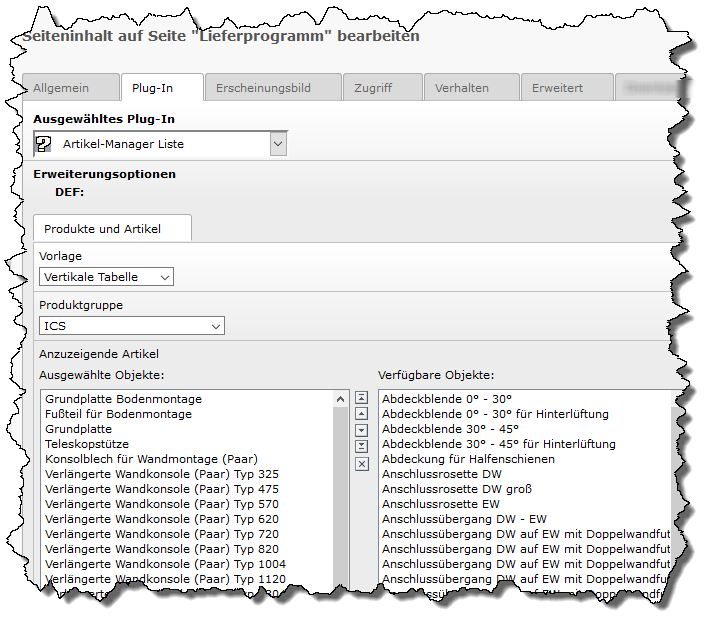714x627 pixels.
Task: Click the move-to-top arrow icon
Action: click(362, 398)
